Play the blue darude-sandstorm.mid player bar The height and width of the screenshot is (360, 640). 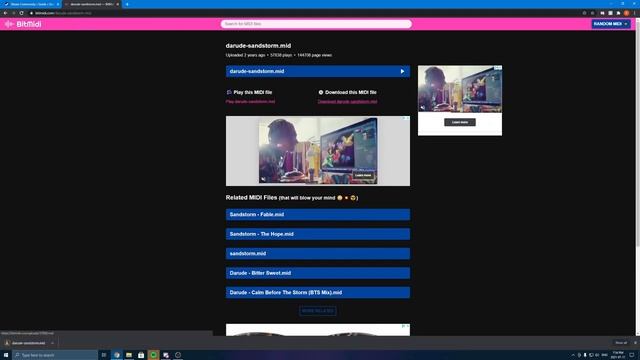[318, 71]
